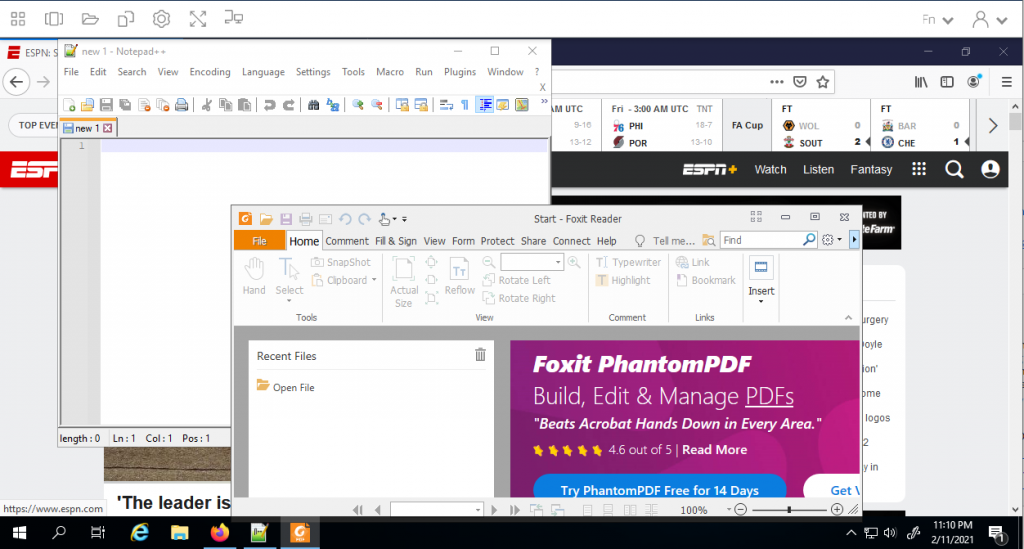1024x549 pixels.
Task: Toggle Notepad++ show all characters pilcrow icon
Action: pyautogui.click(x=465, y=104)
